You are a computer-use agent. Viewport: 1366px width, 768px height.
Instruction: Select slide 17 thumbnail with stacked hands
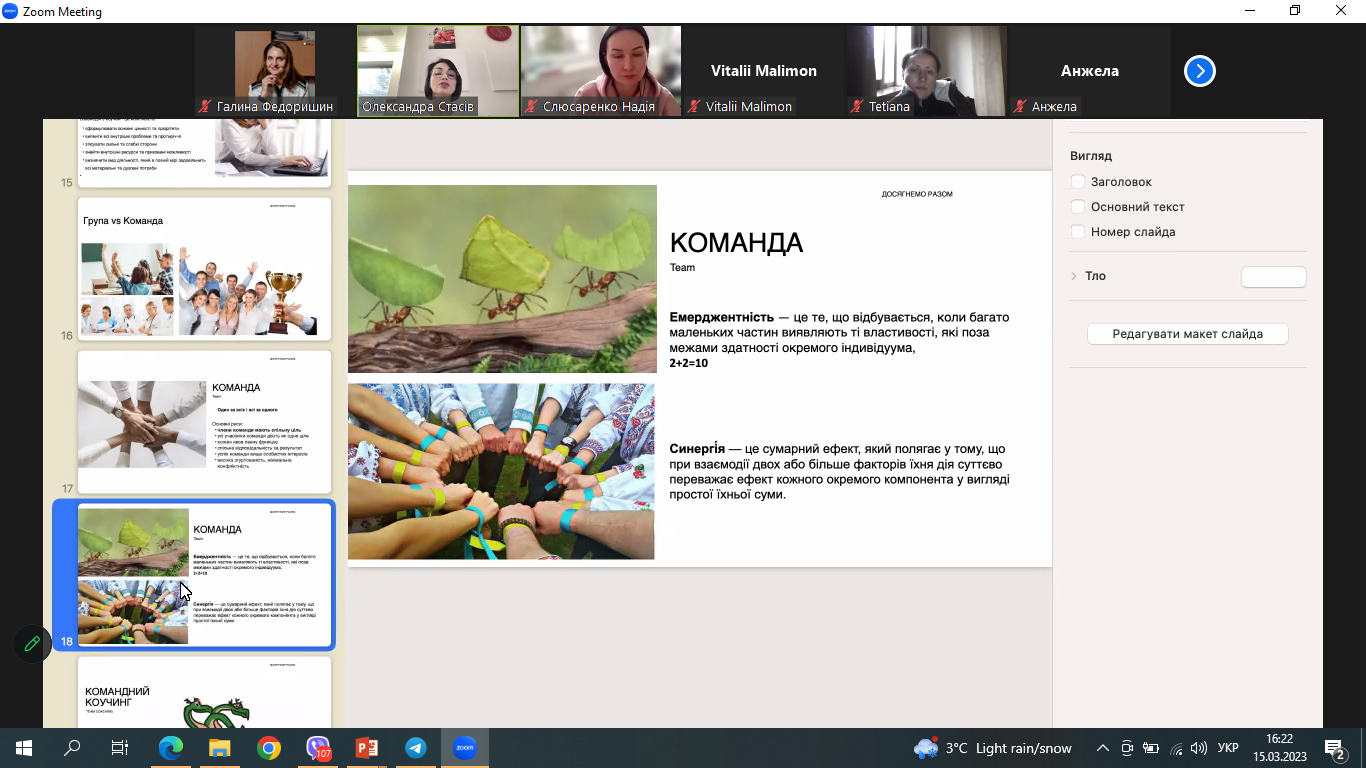204,422
